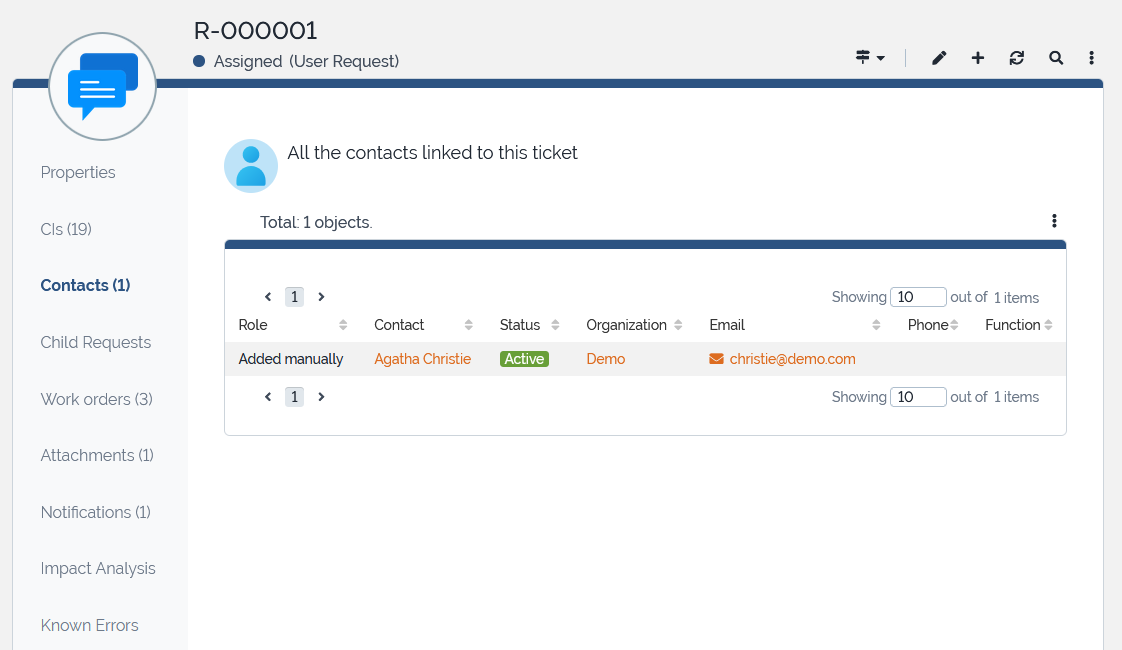The image size is (1122, 650).
Task: Click the magnifier search icon
Action: pyautogui.click(x=1056, y=58)
